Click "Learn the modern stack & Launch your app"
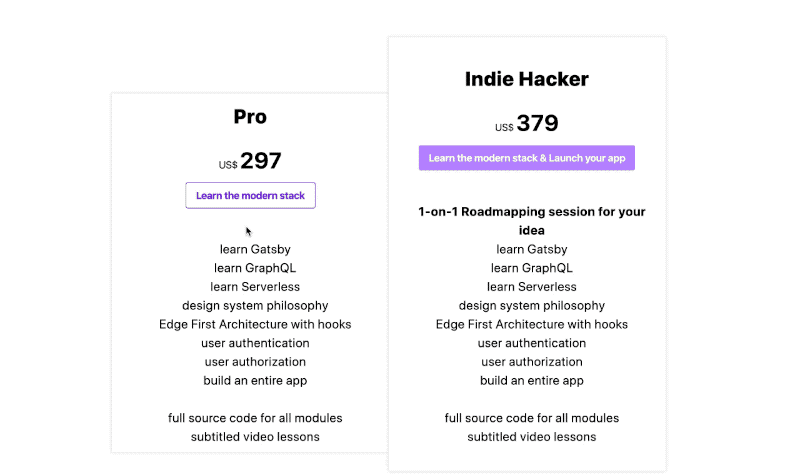The height and width of the screenshot is (475, 800). pyautogui.click(x=526, y=158)
